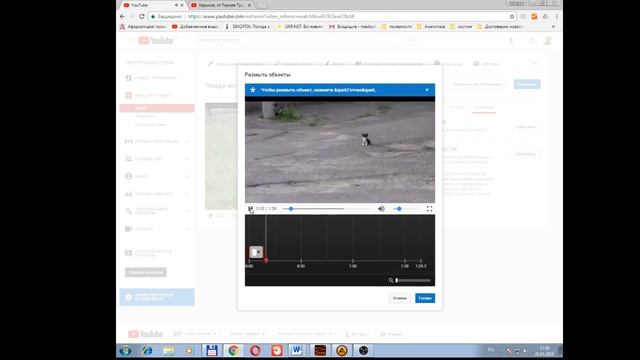The image size is (640, 360).
Task: Click the upload icon in the YouTube header
Action: (511, 40)
